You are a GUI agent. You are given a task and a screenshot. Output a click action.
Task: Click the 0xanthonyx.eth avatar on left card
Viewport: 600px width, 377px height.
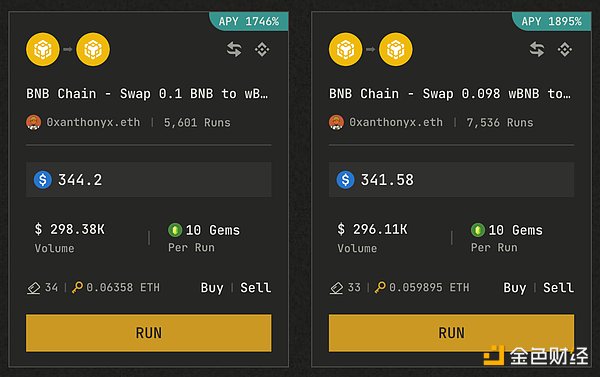[x=33, y=122]
